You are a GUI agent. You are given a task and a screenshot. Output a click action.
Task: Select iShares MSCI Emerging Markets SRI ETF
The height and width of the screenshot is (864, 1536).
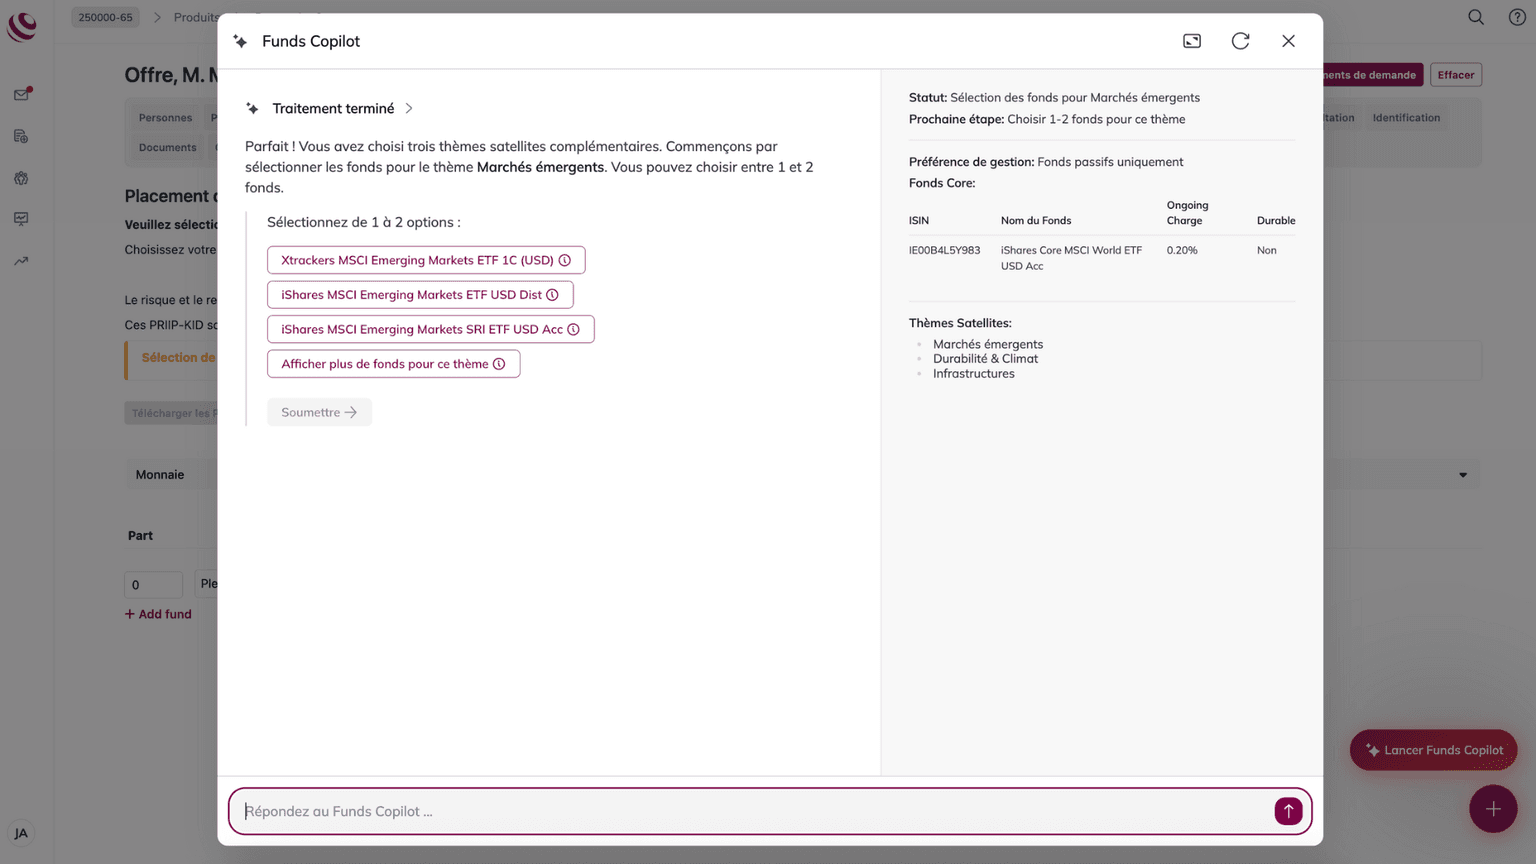[422, 329]
